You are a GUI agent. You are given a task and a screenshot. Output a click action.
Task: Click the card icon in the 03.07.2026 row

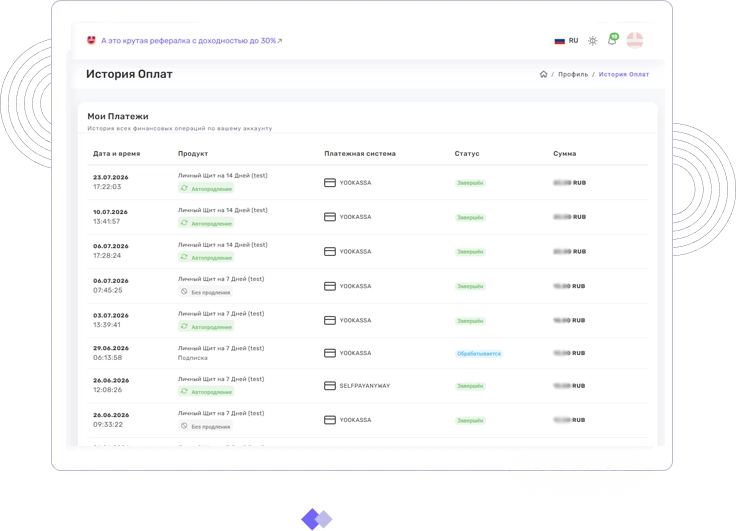[330, 320]
